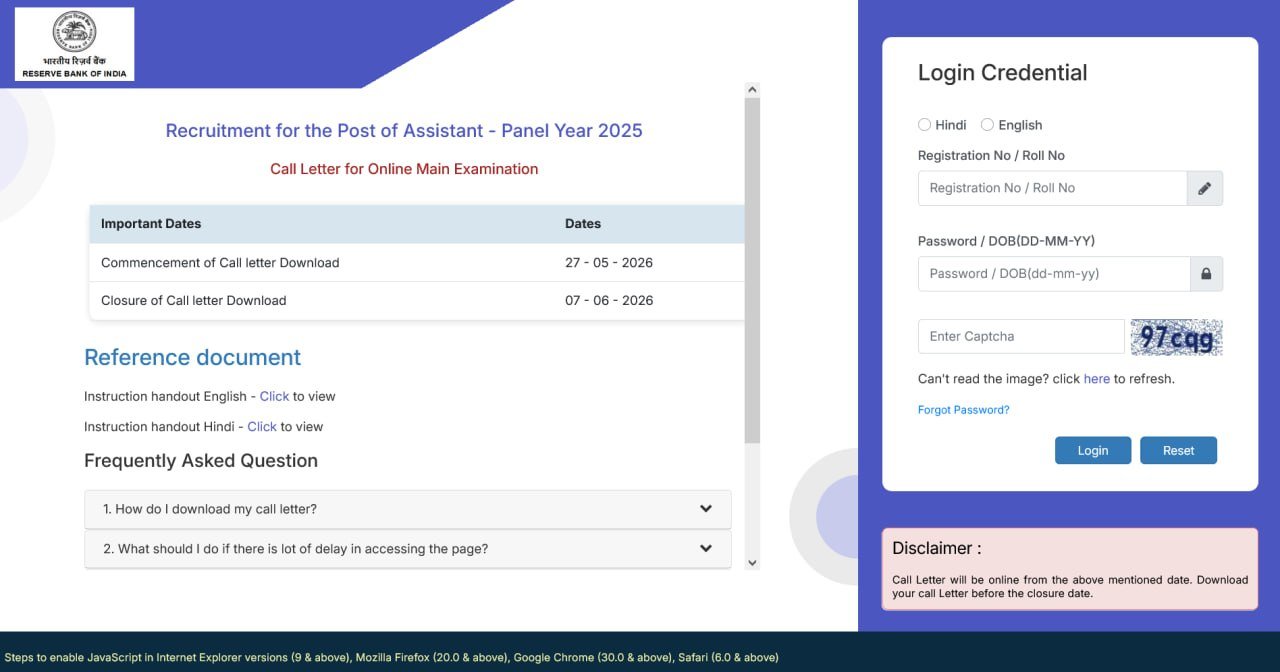Image resolution: width=1280 pixels, height=672 pixels.
Task: Click the scrollbar down arrow
Action: pyautogui.click(x=753, y=563)
